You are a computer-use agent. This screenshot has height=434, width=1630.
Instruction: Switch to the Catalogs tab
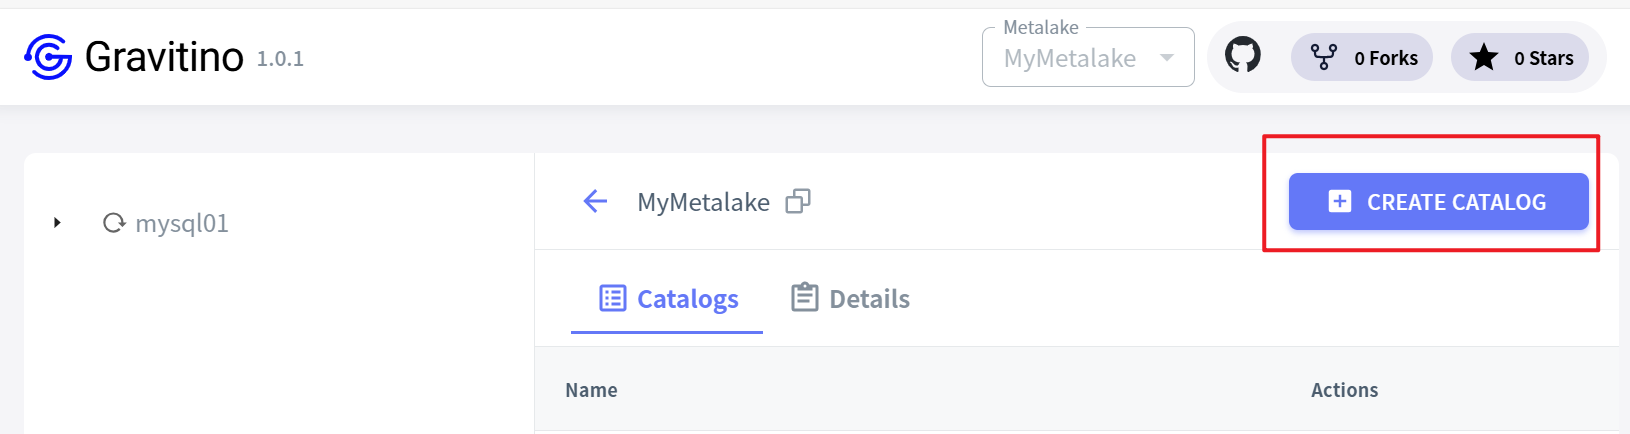pos(668,299)
